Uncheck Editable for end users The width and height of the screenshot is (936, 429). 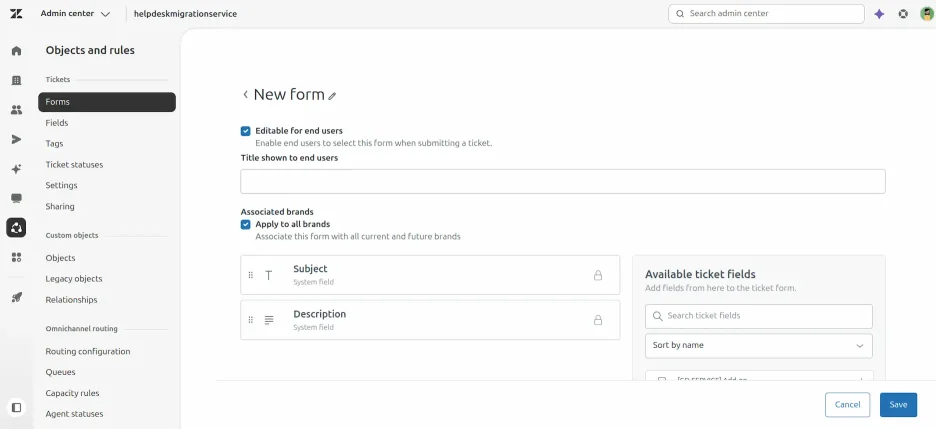pyautogui.click(x=245, y=131)
